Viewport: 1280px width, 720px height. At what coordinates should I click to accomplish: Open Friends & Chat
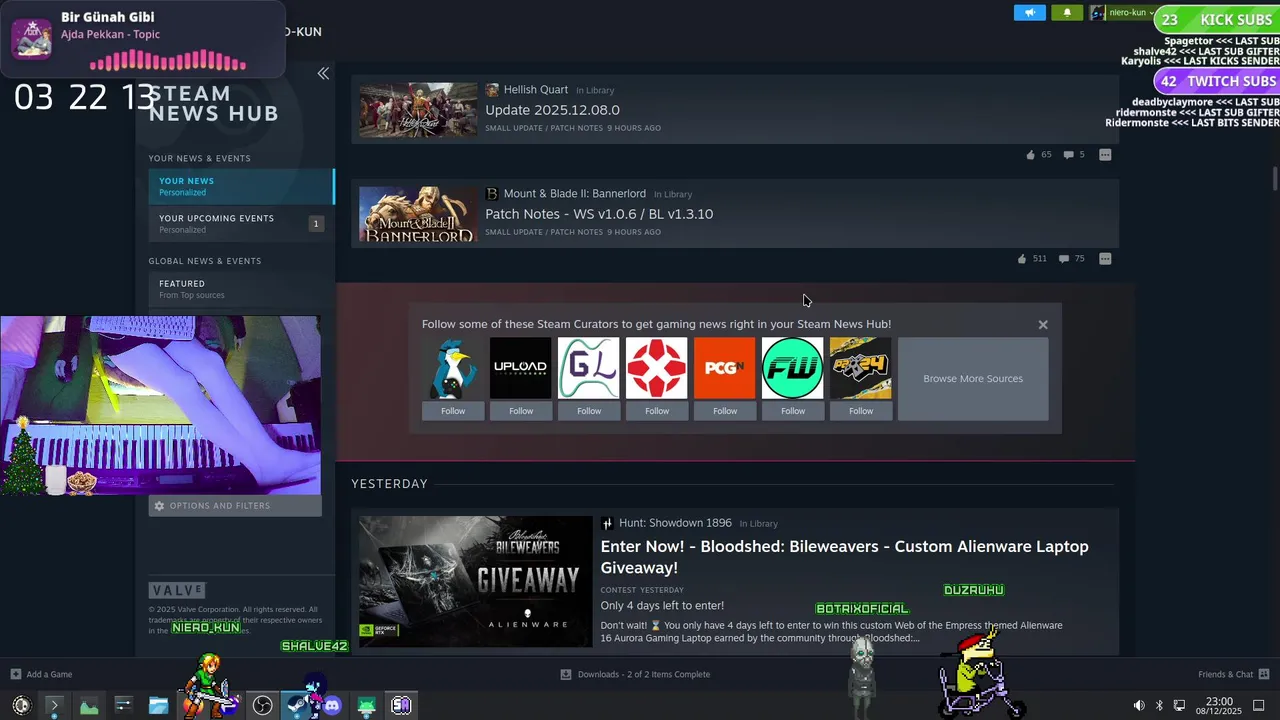(x=1234, y=674)
